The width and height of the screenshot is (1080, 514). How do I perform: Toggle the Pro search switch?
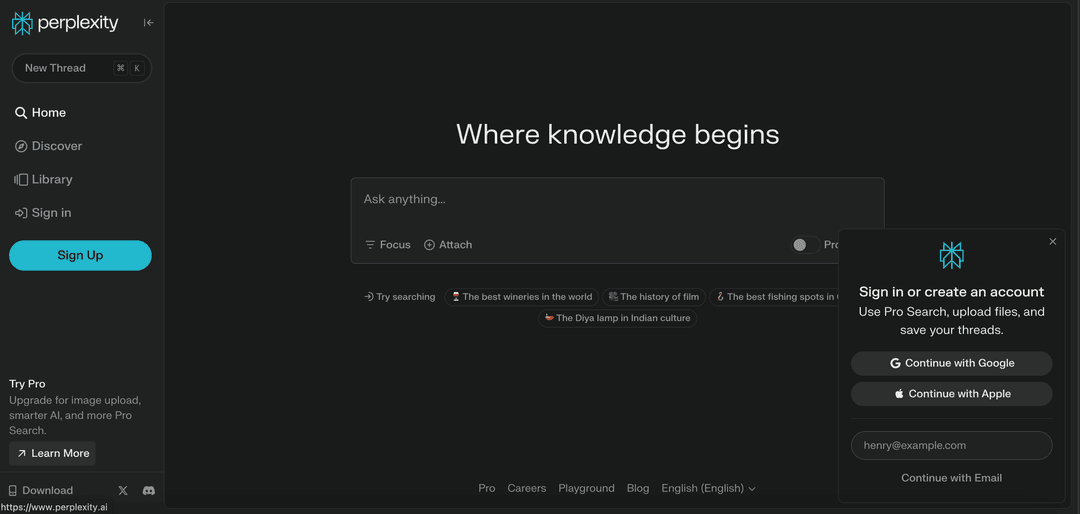pos(804,245)
